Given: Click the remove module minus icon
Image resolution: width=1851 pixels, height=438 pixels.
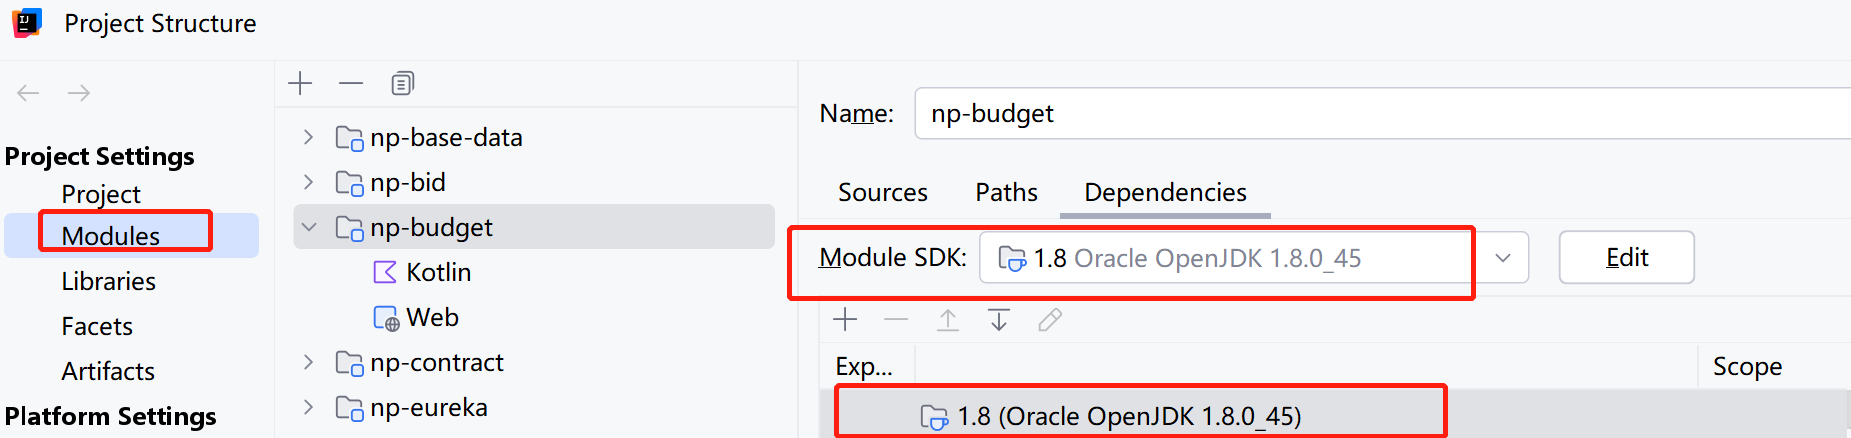Looking at the screenshot, I should click(351, 83).
